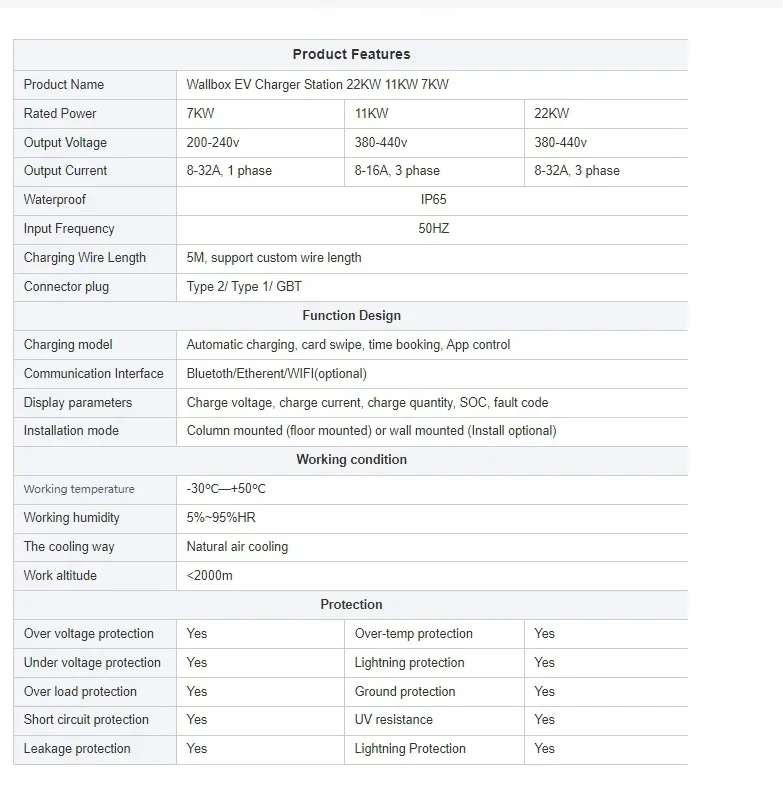Select the Type 2/ Type 1/ GBT cell
This screenshot has height=787, width=783.
[244, 287]
